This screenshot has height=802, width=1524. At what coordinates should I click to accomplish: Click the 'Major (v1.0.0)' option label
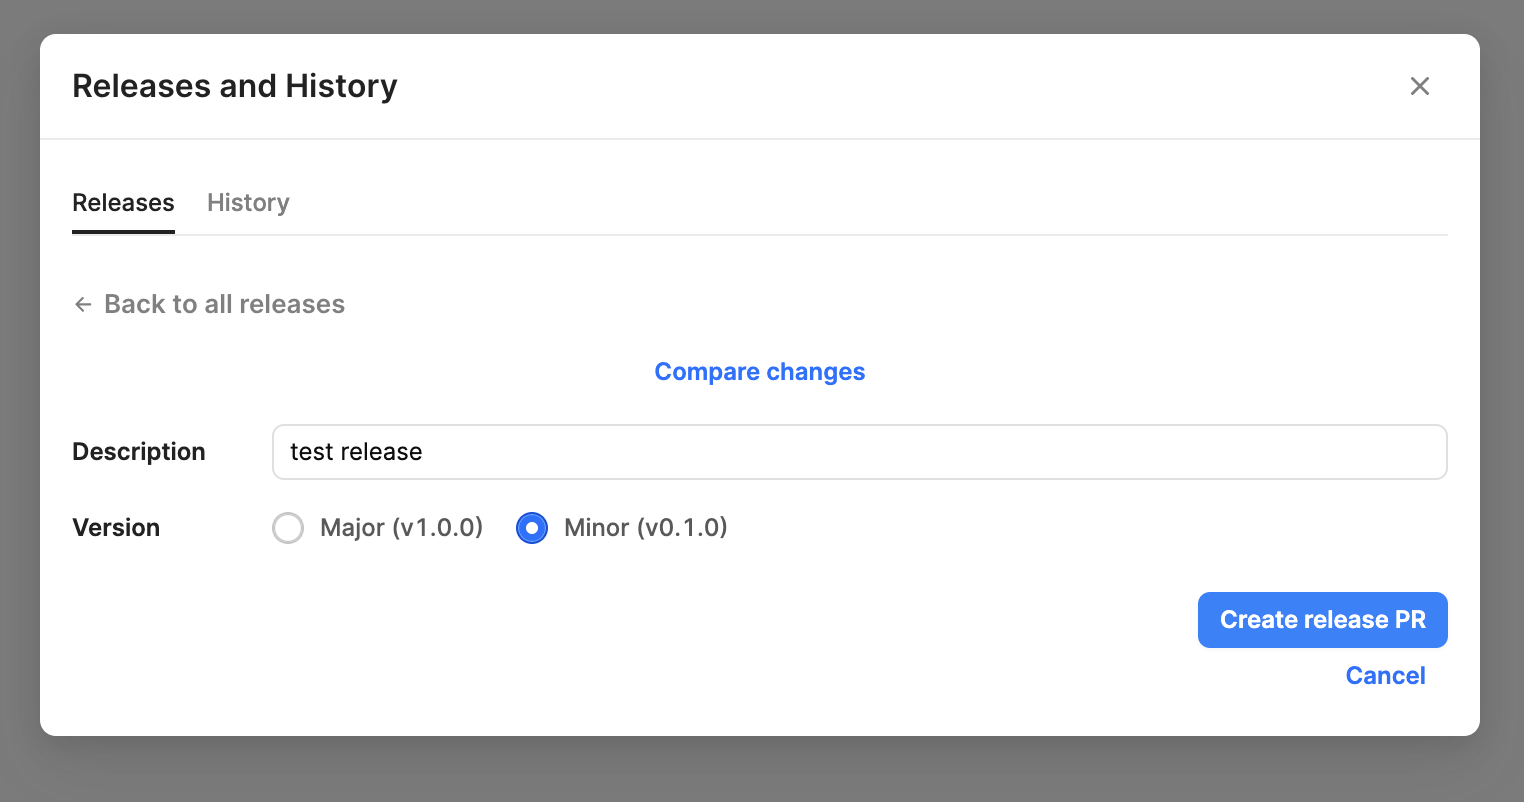click(x=401, y=528)
